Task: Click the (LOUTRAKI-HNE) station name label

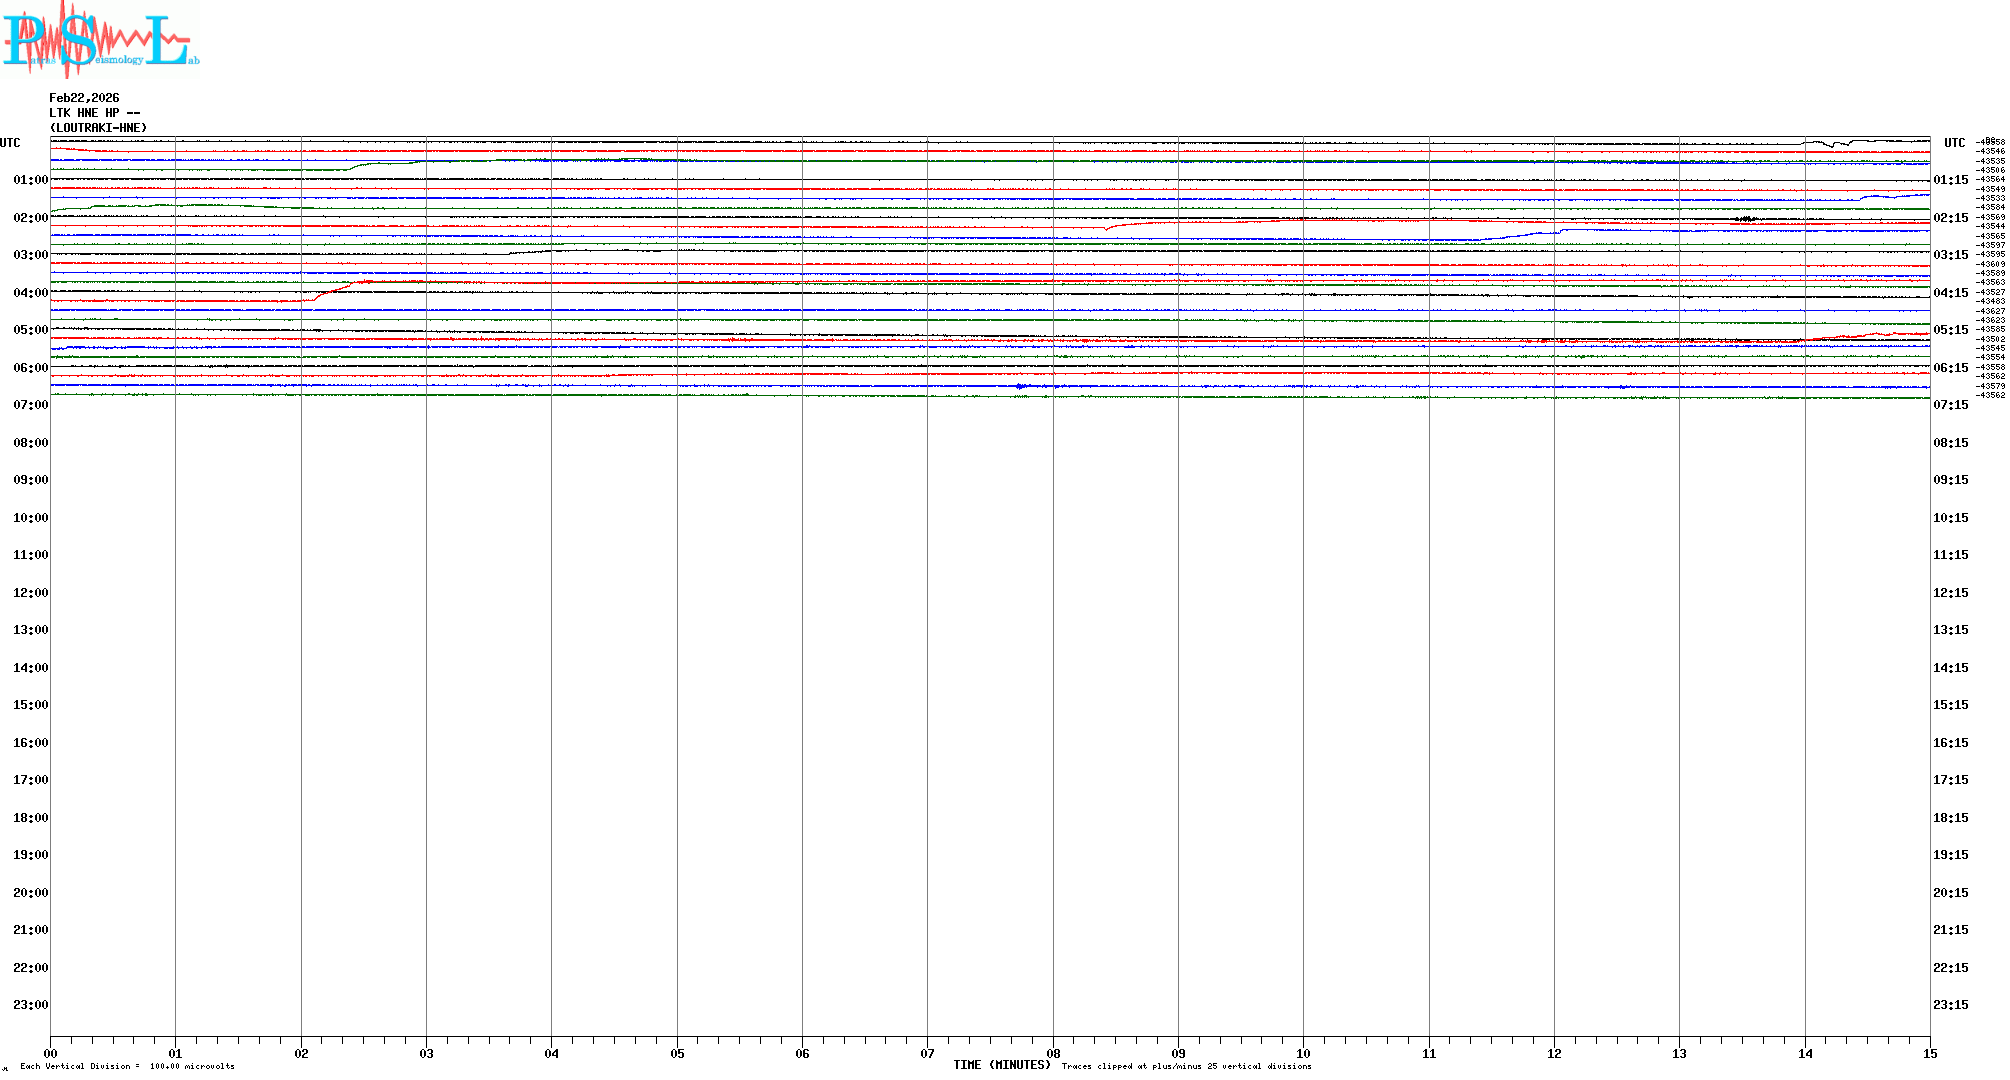Action: coord(98,128)
